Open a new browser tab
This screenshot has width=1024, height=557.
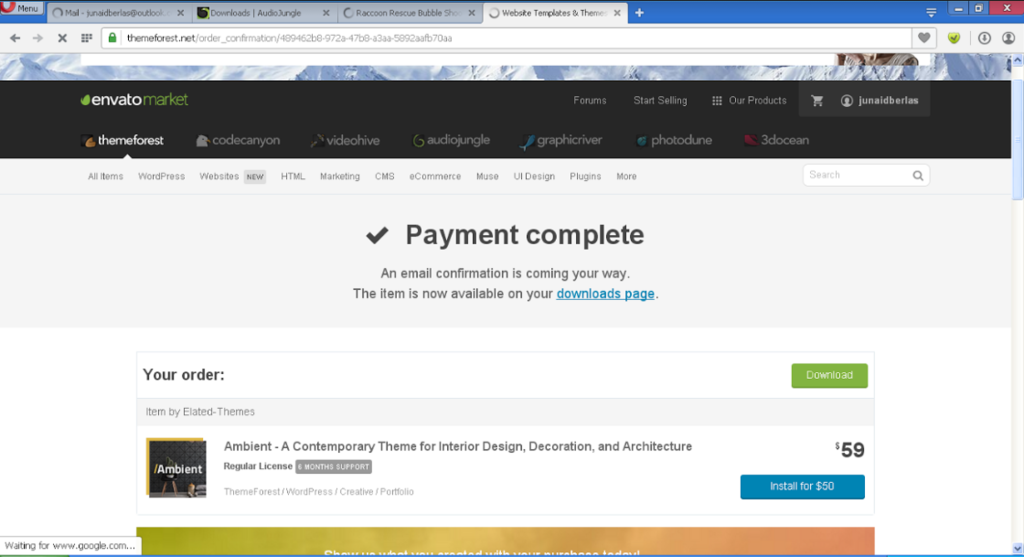click(x=639, y=12)
